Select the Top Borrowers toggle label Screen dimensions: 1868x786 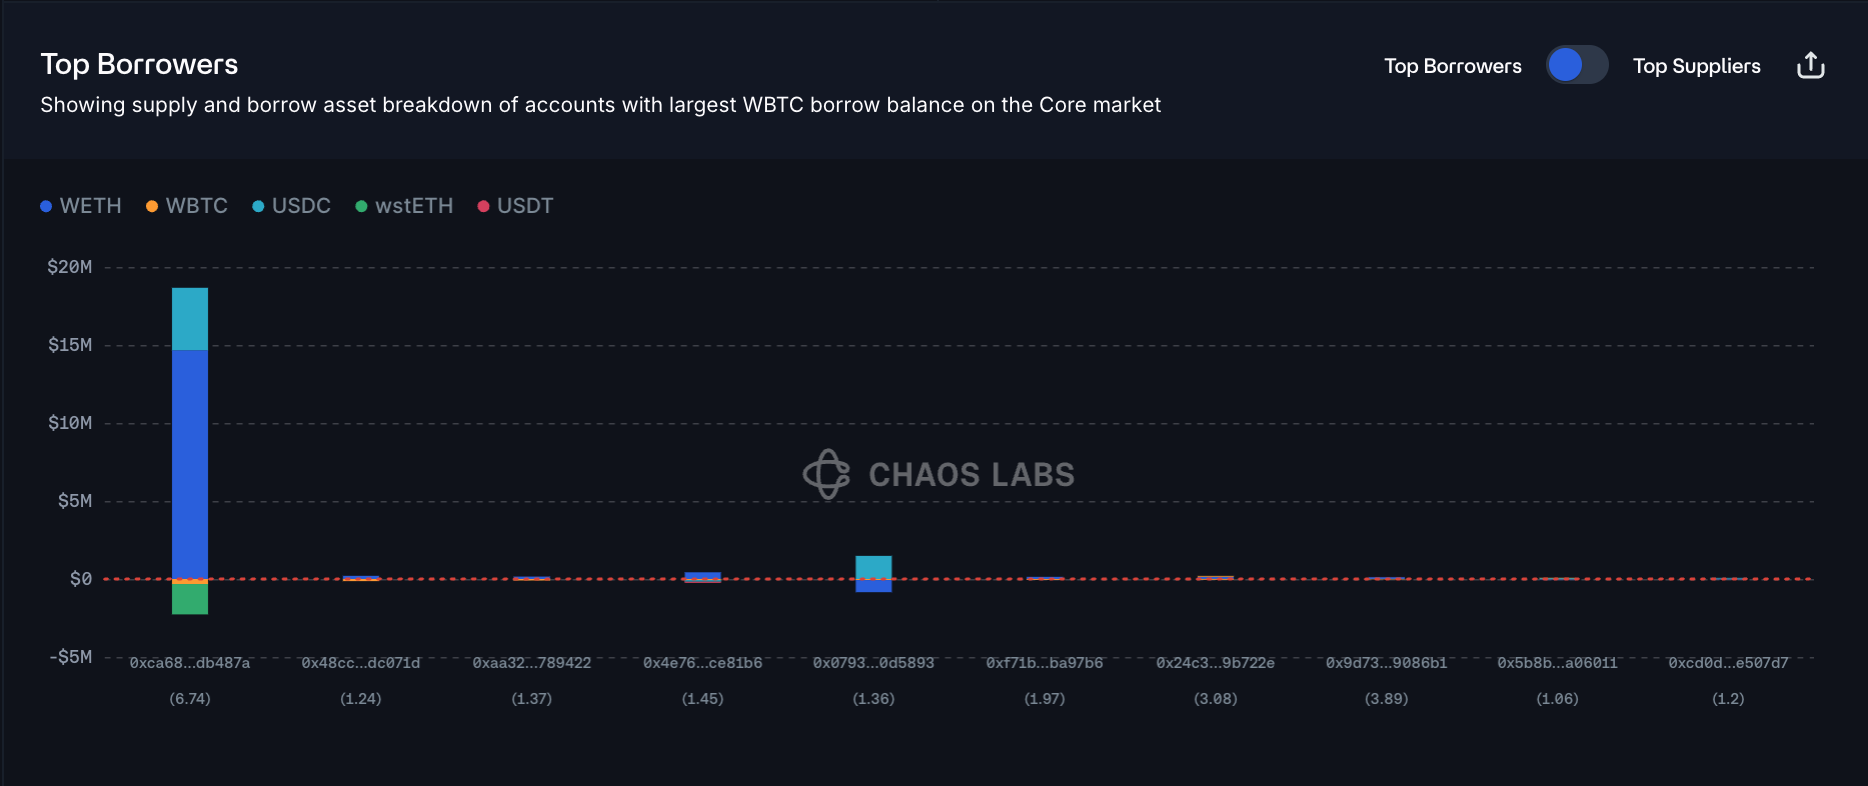pyautogui.click(x=1452, y=66)
